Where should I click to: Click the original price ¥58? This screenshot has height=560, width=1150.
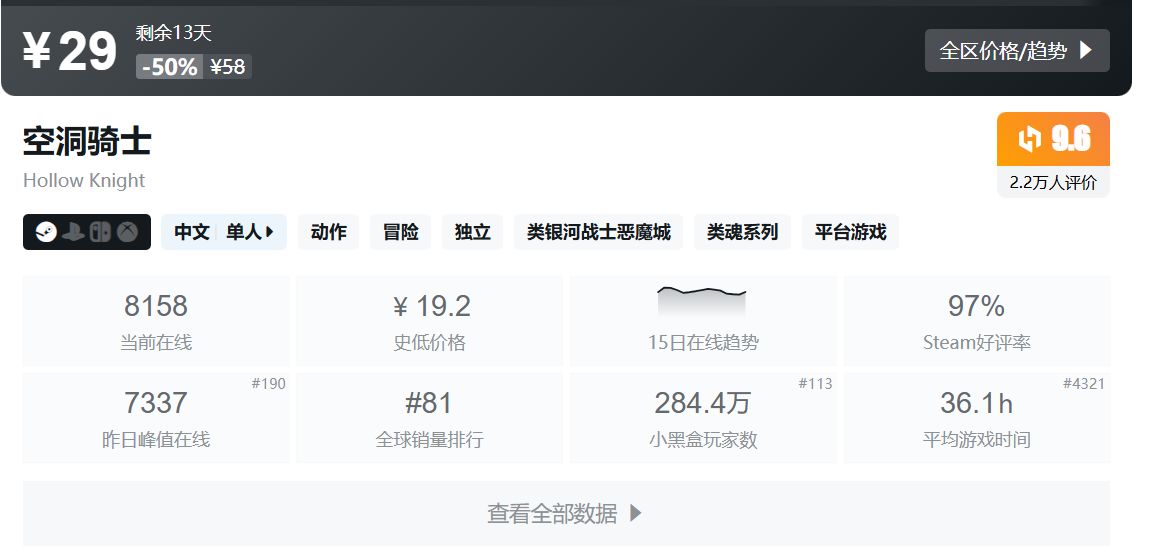(x=227, y=67)
